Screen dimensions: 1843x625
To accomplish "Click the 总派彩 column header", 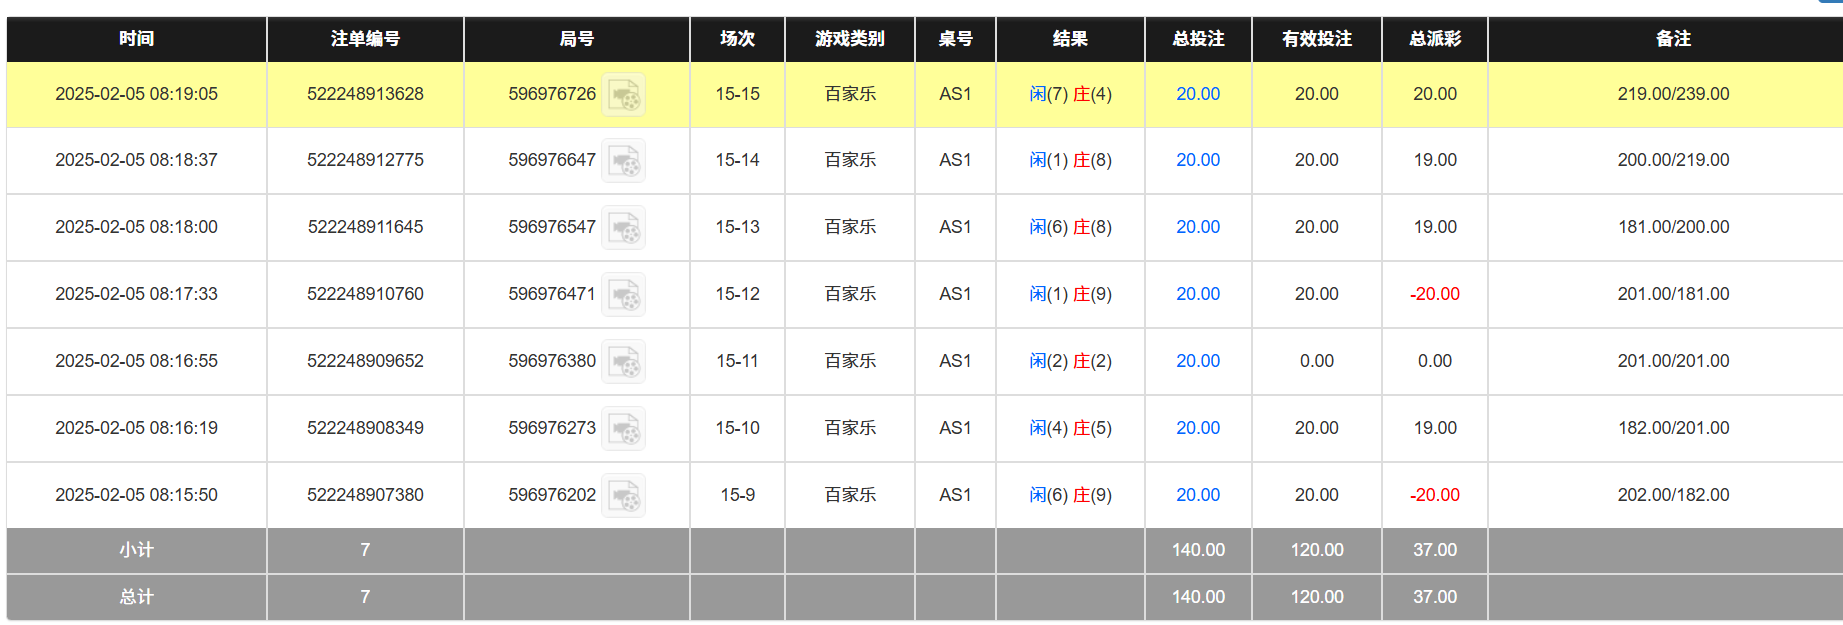I will pyautogui.click(x=1434, y=39).
